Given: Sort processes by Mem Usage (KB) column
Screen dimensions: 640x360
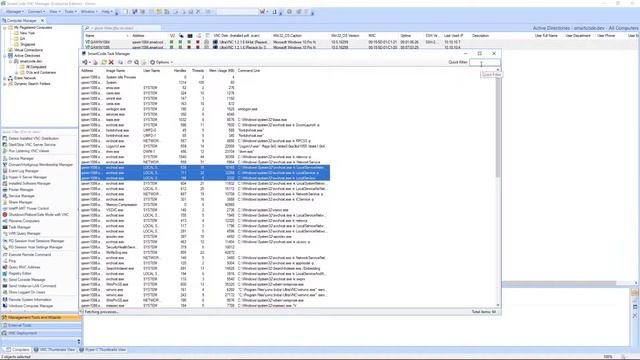Looking at the screenshot, I should (222, 71).
